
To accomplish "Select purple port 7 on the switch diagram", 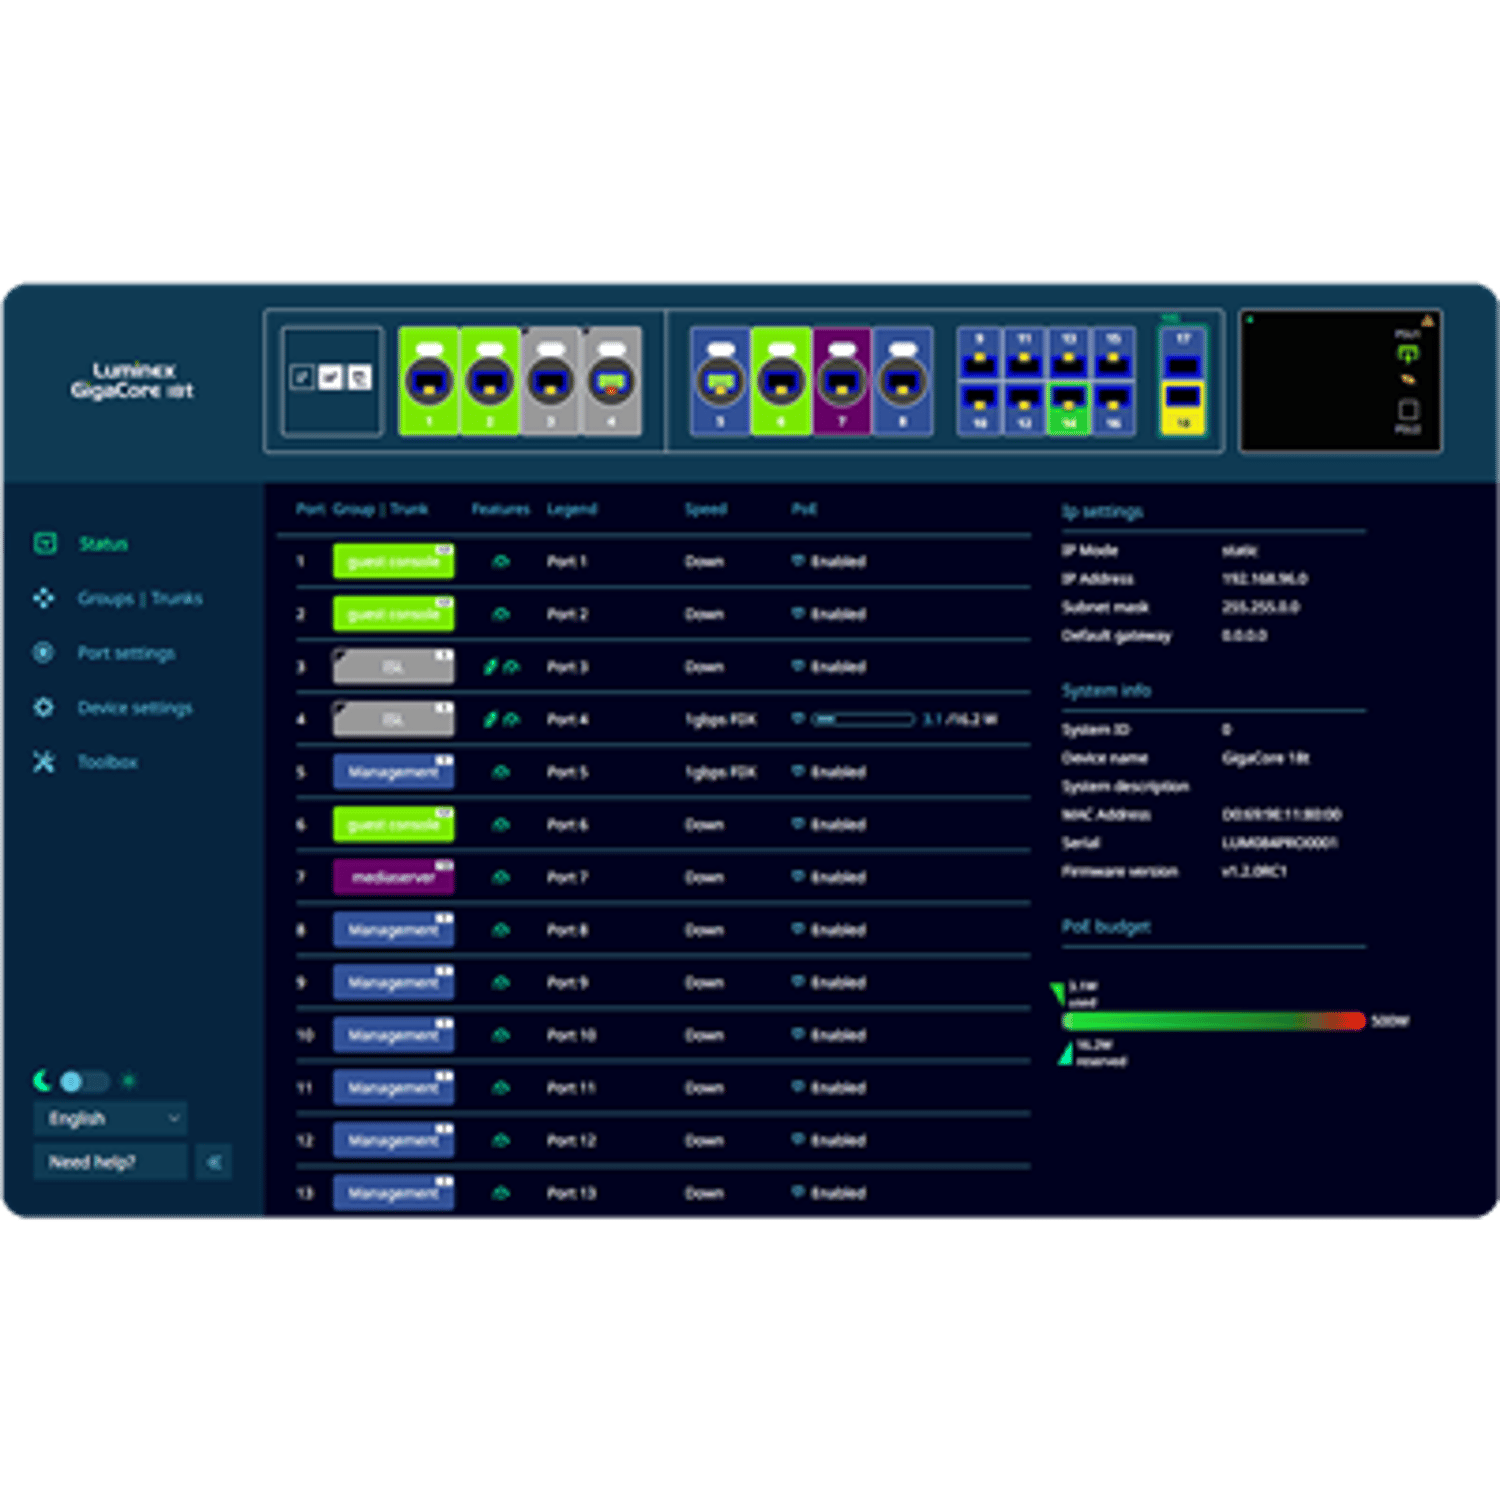I will 842,381.
